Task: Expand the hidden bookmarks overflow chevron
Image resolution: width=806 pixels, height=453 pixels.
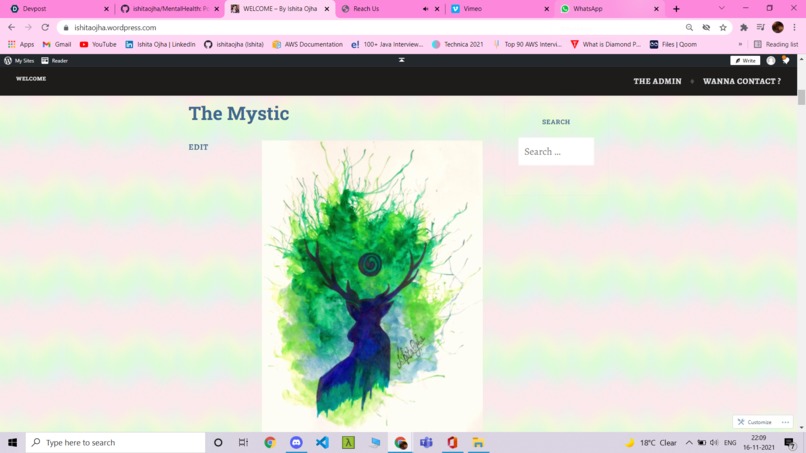Action: click(x=740, y=44)
